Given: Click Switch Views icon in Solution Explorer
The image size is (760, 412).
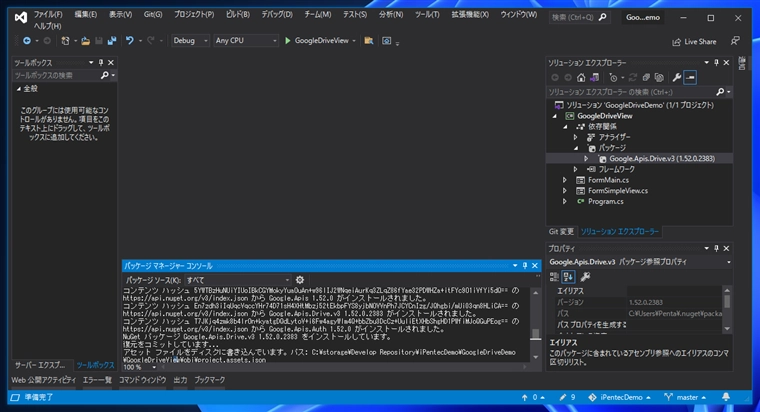Looking at the screenshot, I should (x=594, y=78).
